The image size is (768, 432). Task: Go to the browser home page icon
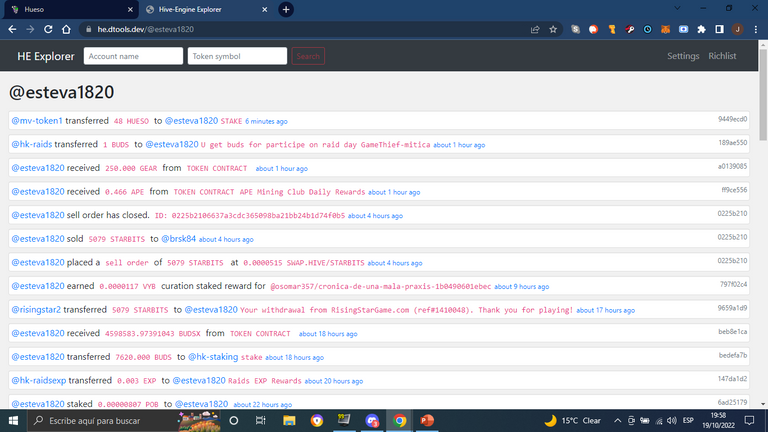[x=64, y=30]
